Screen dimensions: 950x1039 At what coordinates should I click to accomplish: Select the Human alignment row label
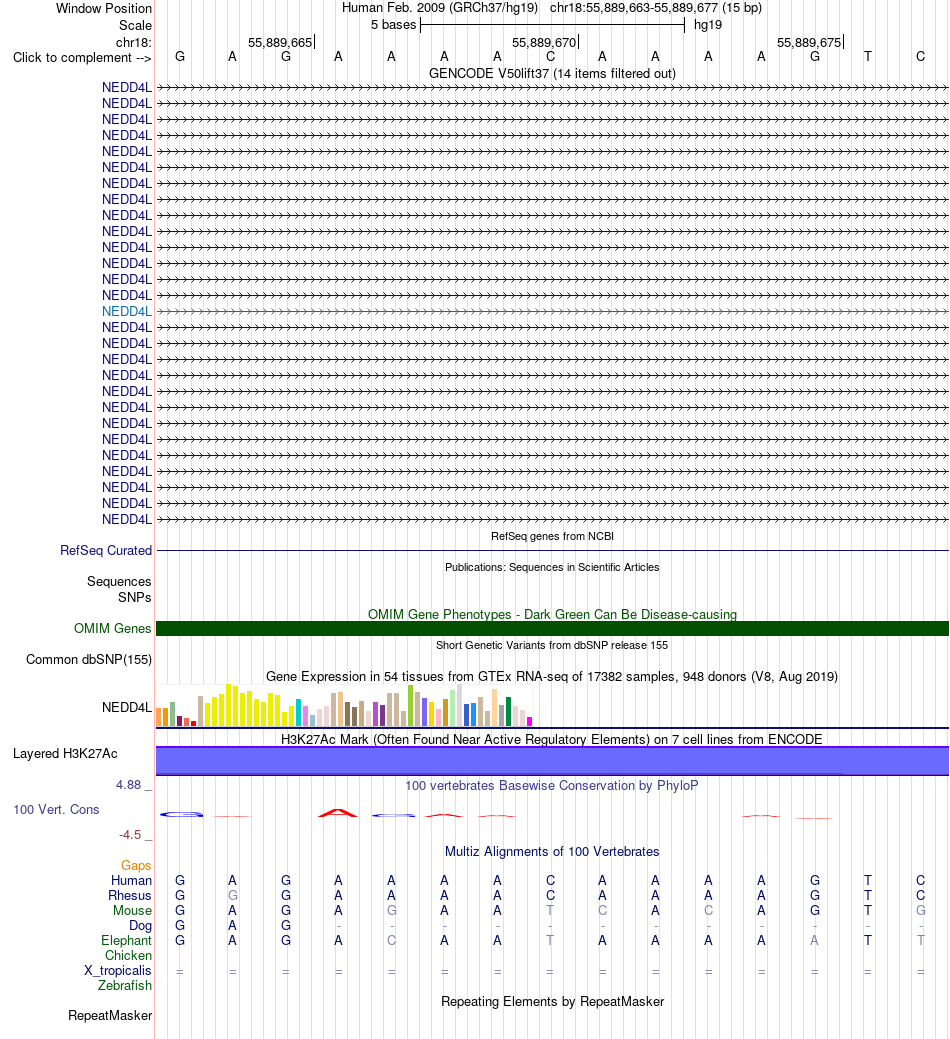coord(131,881)
